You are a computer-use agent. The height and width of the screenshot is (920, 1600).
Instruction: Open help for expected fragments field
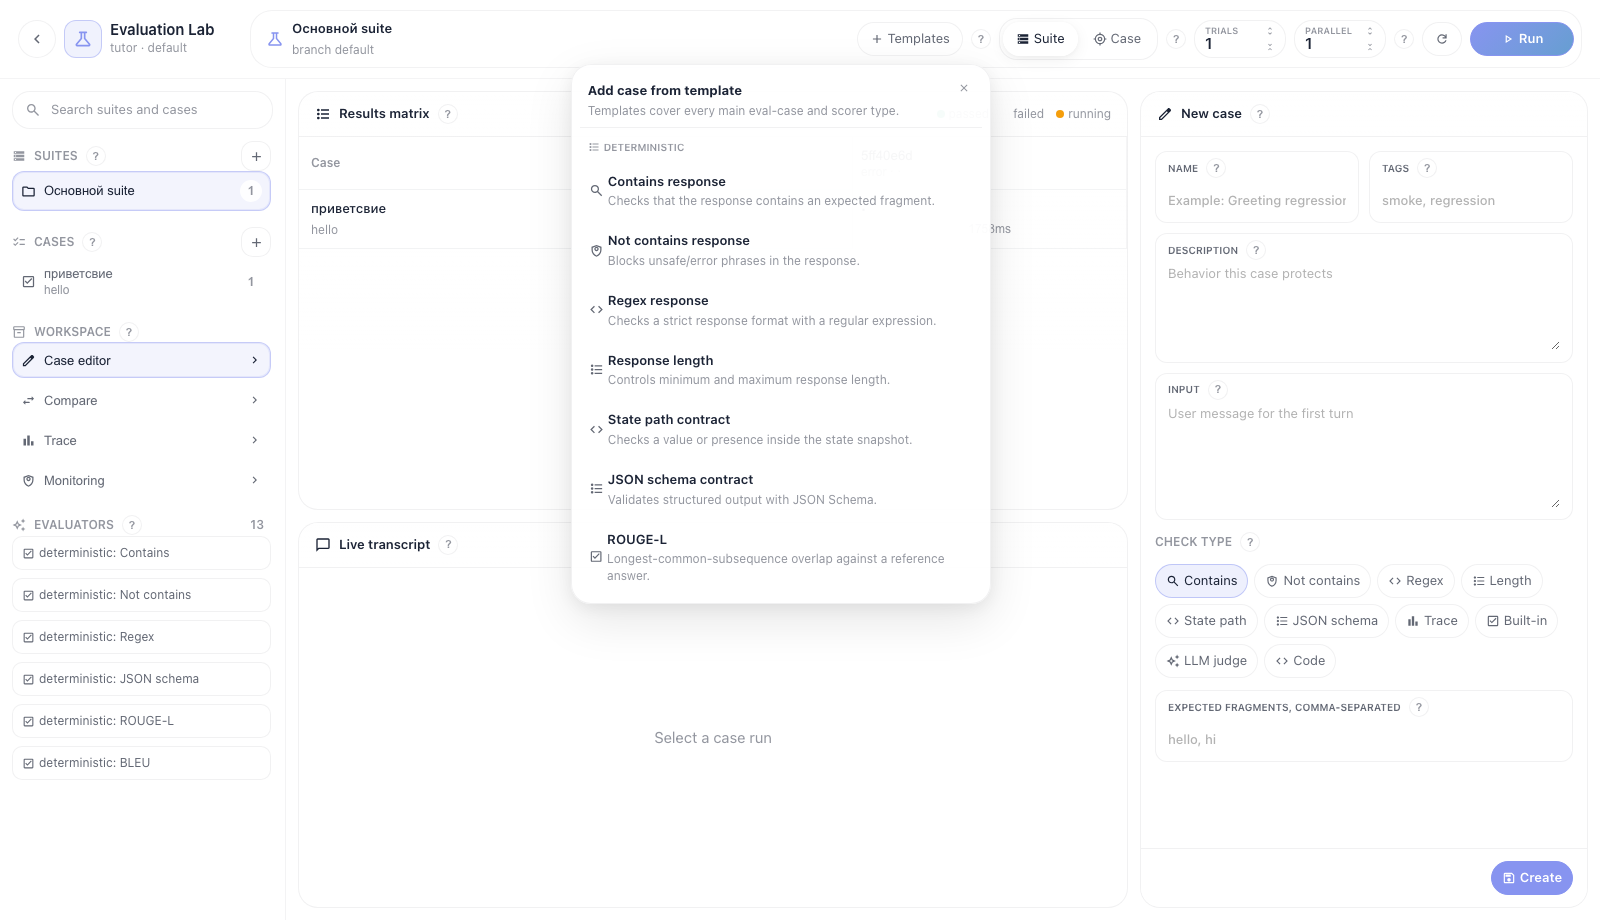pos(1418,708)
